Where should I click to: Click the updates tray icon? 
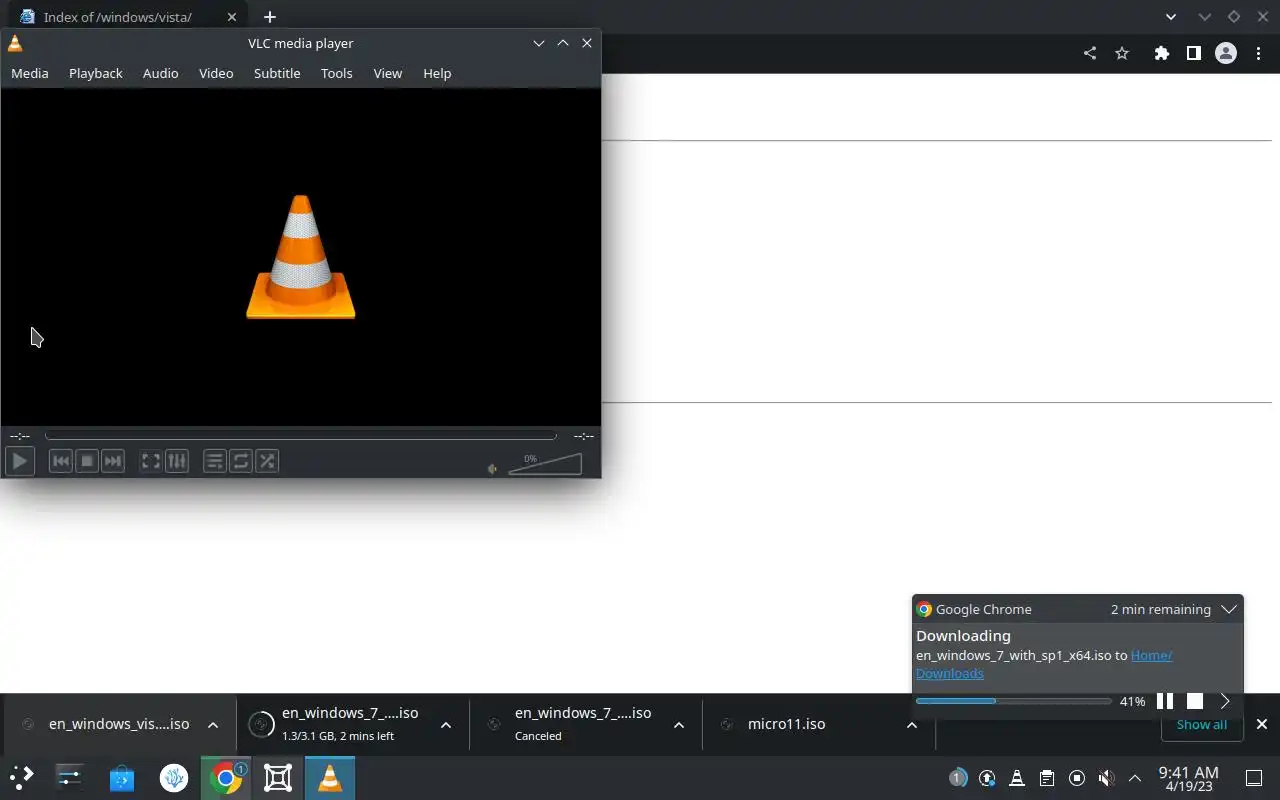pos(988,777)
